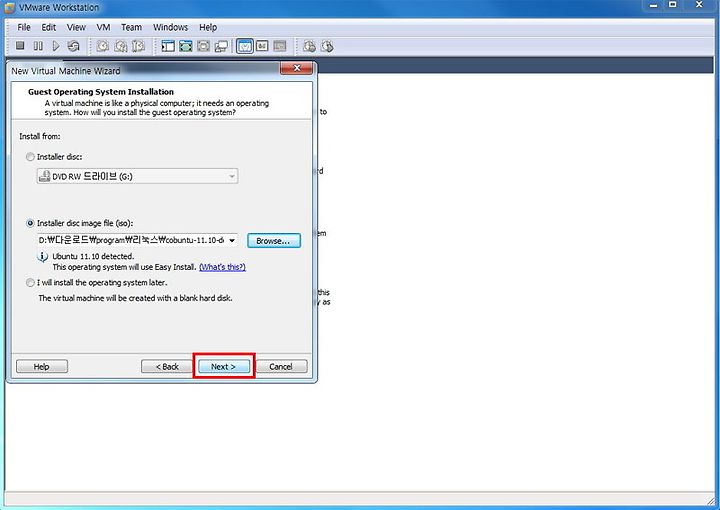Open the Snapshot Manager icon
The height and width of the screenshot is (510, 720).
coord(138,46)
